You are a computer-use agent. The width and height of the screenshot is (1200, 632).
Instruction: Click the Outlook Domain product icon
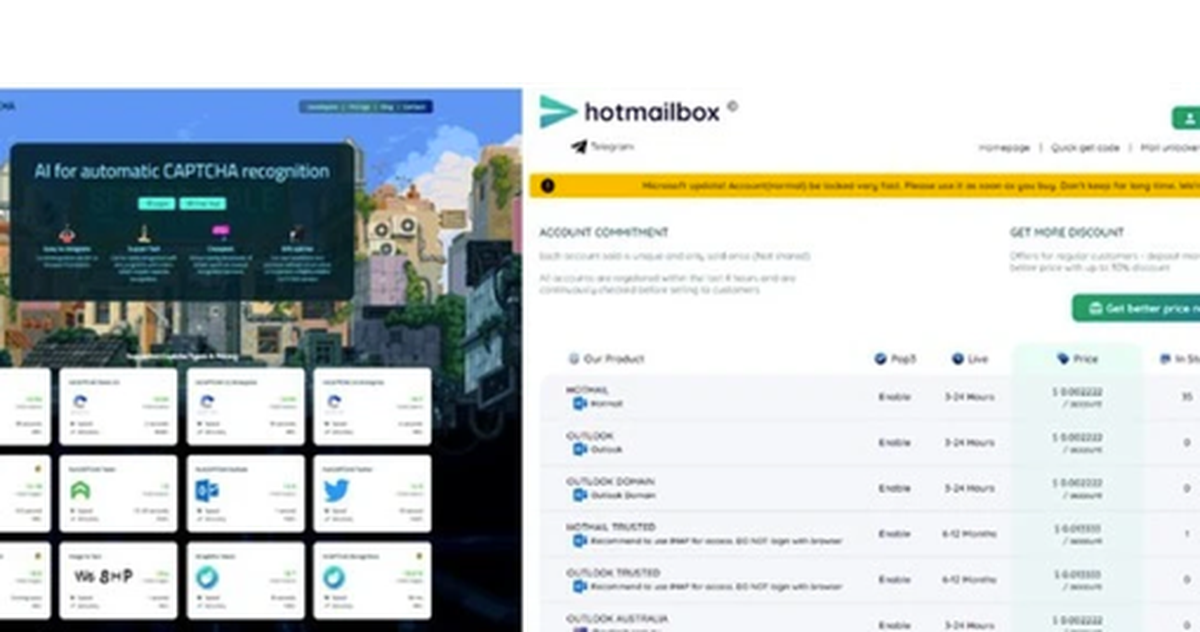[x=578, y=495]
